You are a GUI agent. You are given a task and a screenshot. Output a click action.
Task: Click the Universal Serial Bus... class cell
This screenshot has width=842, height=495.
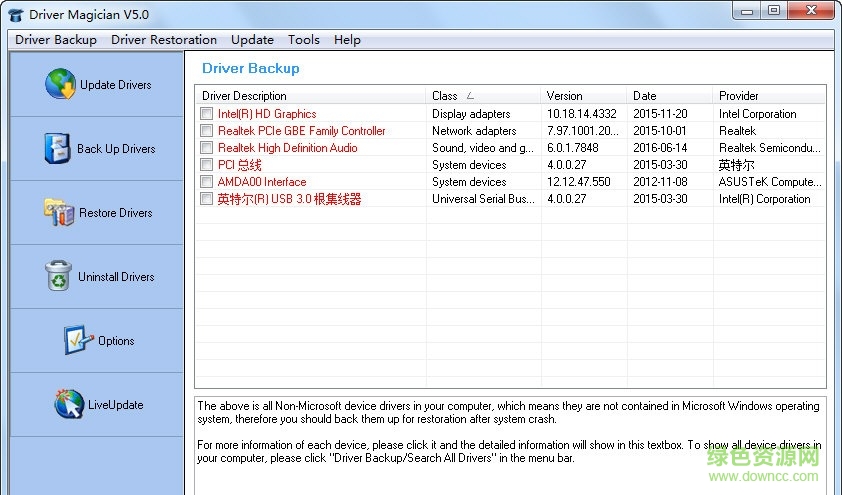[483, 199]
